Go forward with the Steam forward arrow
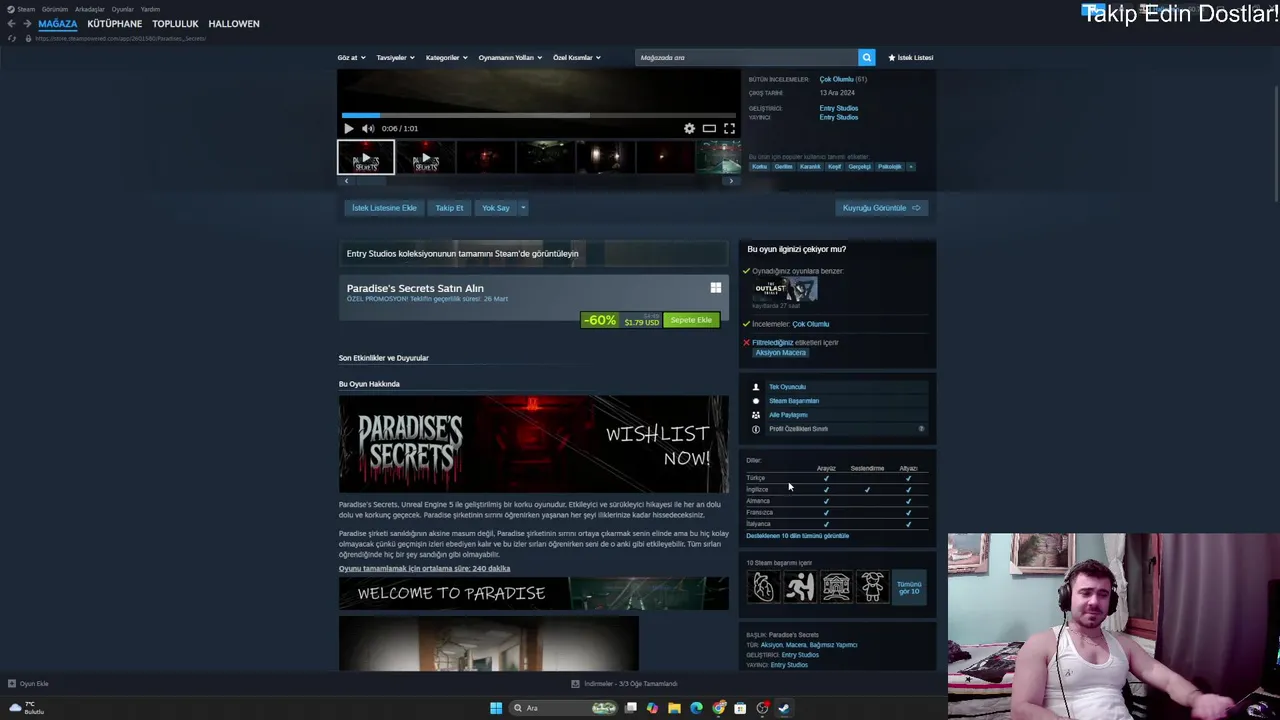The height and width of the screenshot is (720, 1280). pos(27,23)
